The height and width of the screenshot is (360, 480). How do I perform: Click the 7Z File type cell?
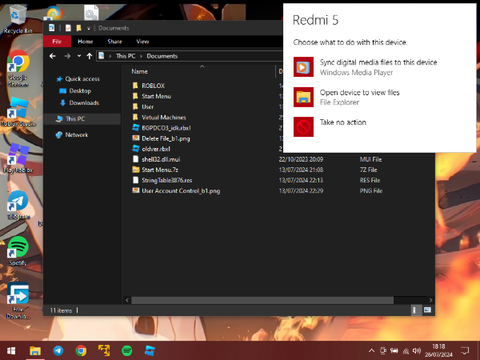[368, 170]
